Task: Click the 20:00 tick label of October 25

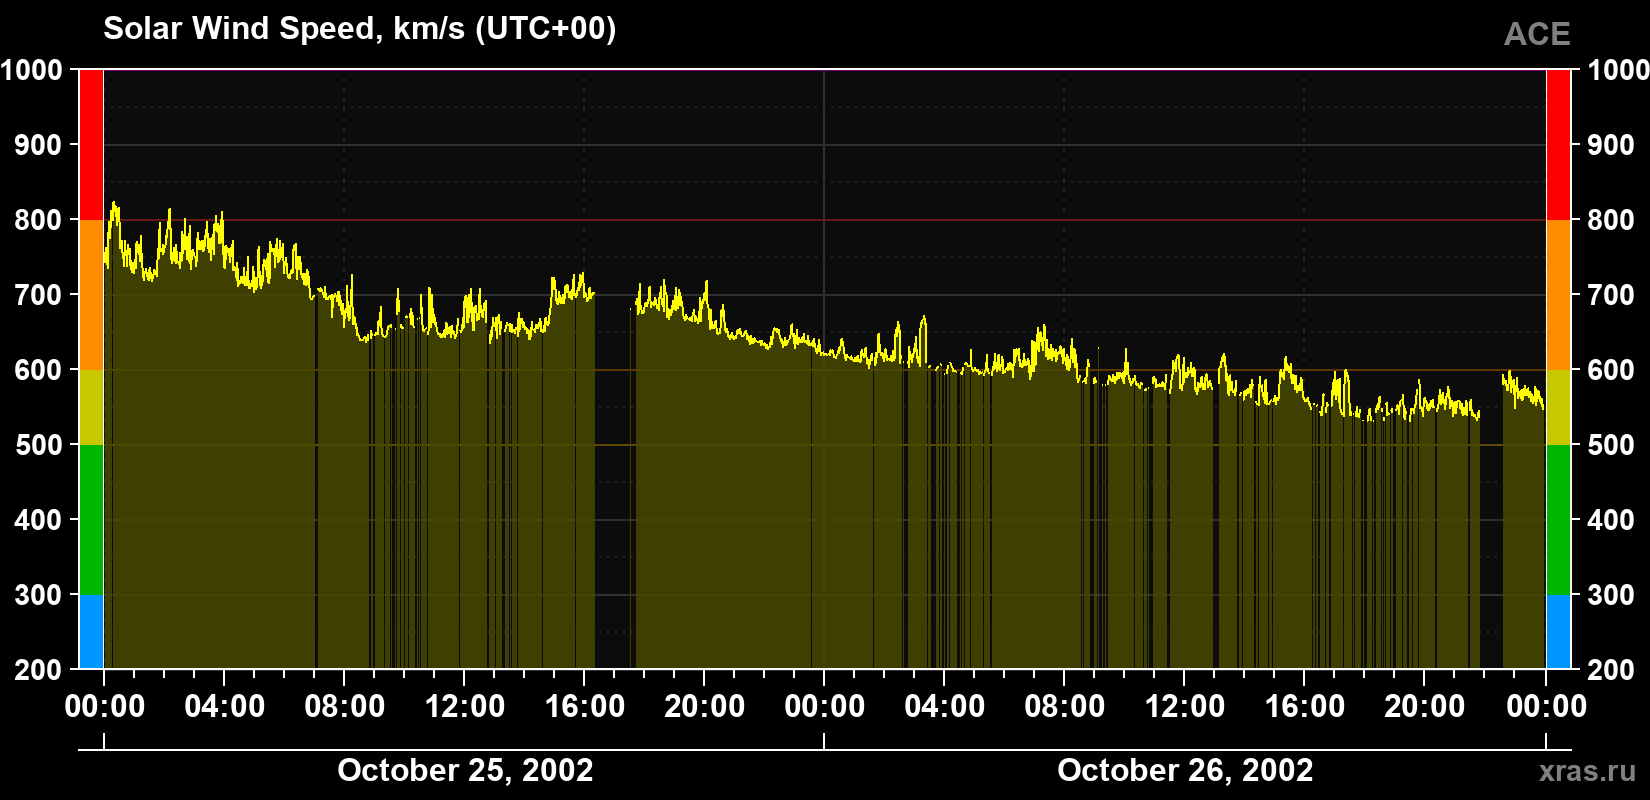Action: pos(704,707)
